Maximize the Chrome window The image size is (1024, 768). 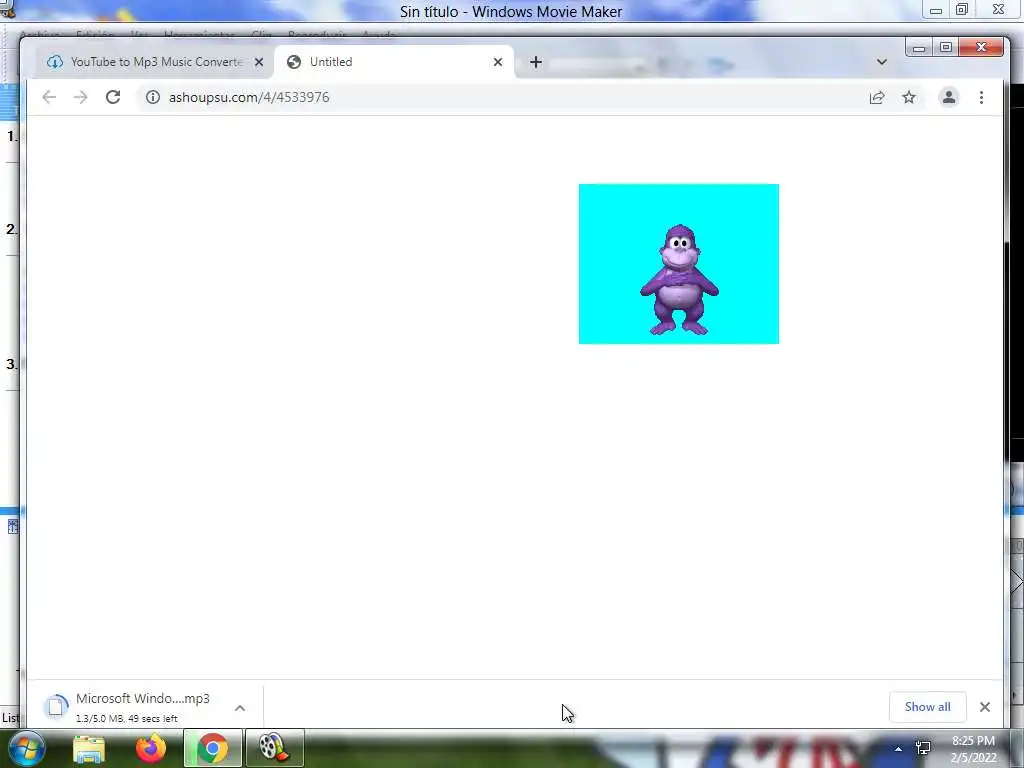946,47
